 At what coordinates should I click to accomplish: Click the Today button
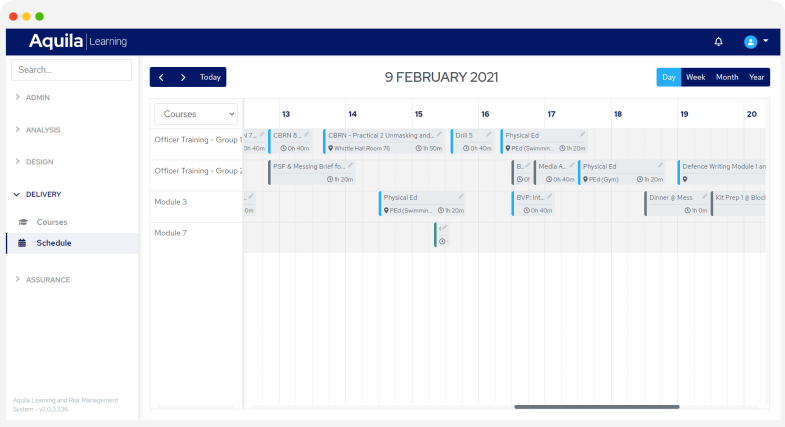tap(210, 77)
